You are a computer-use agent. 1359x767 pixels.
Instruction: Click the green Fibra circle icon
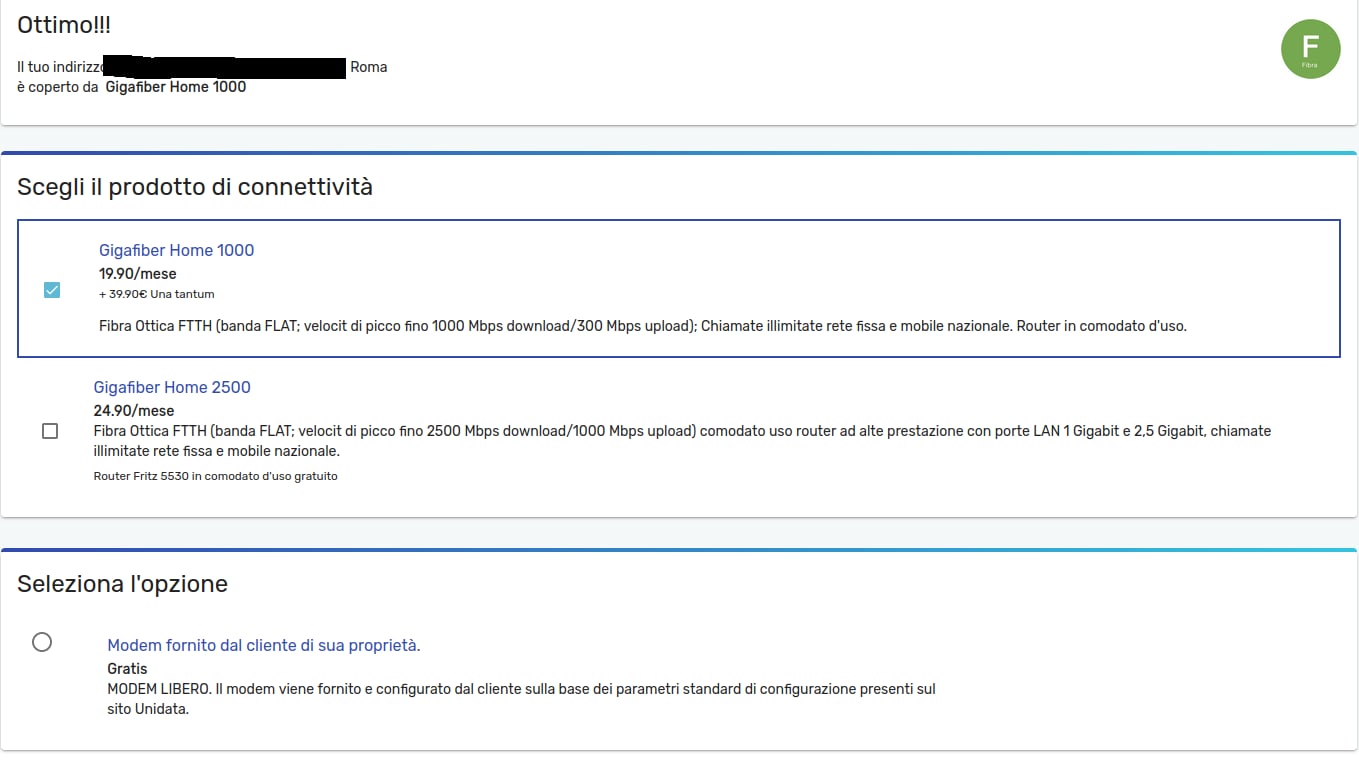(x=1310, y=49)
